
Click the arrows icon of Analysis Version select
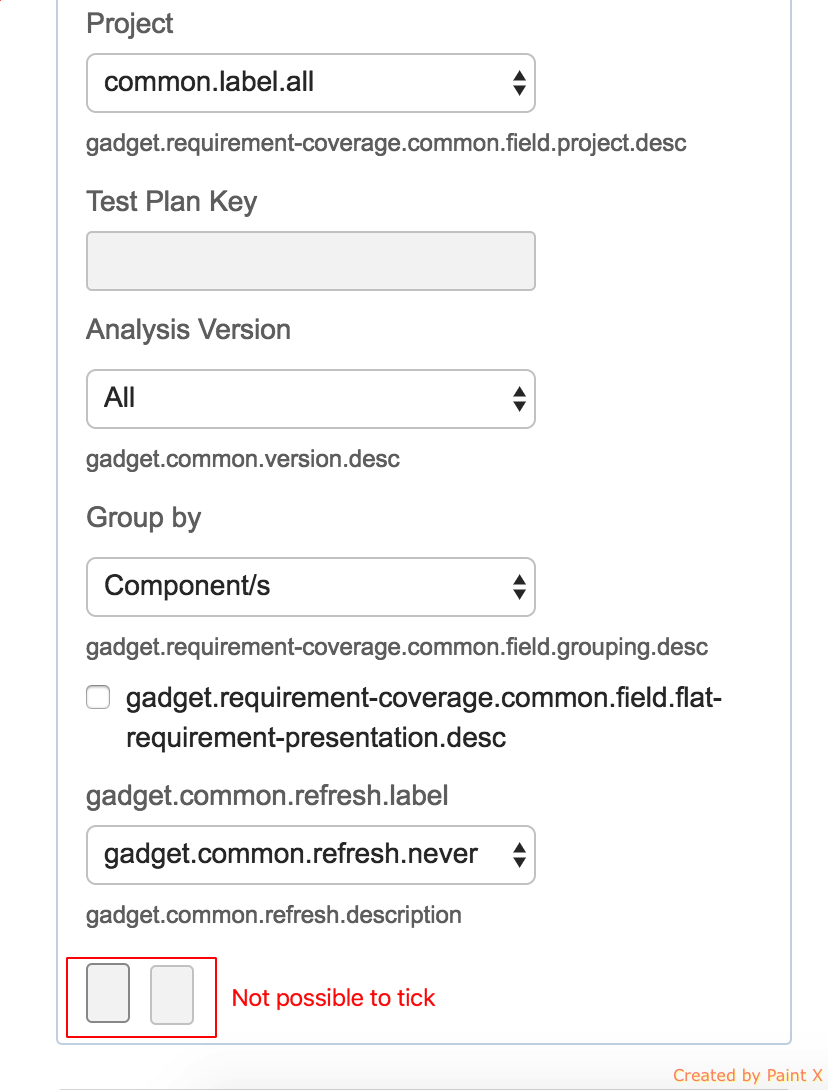(519, 399)
